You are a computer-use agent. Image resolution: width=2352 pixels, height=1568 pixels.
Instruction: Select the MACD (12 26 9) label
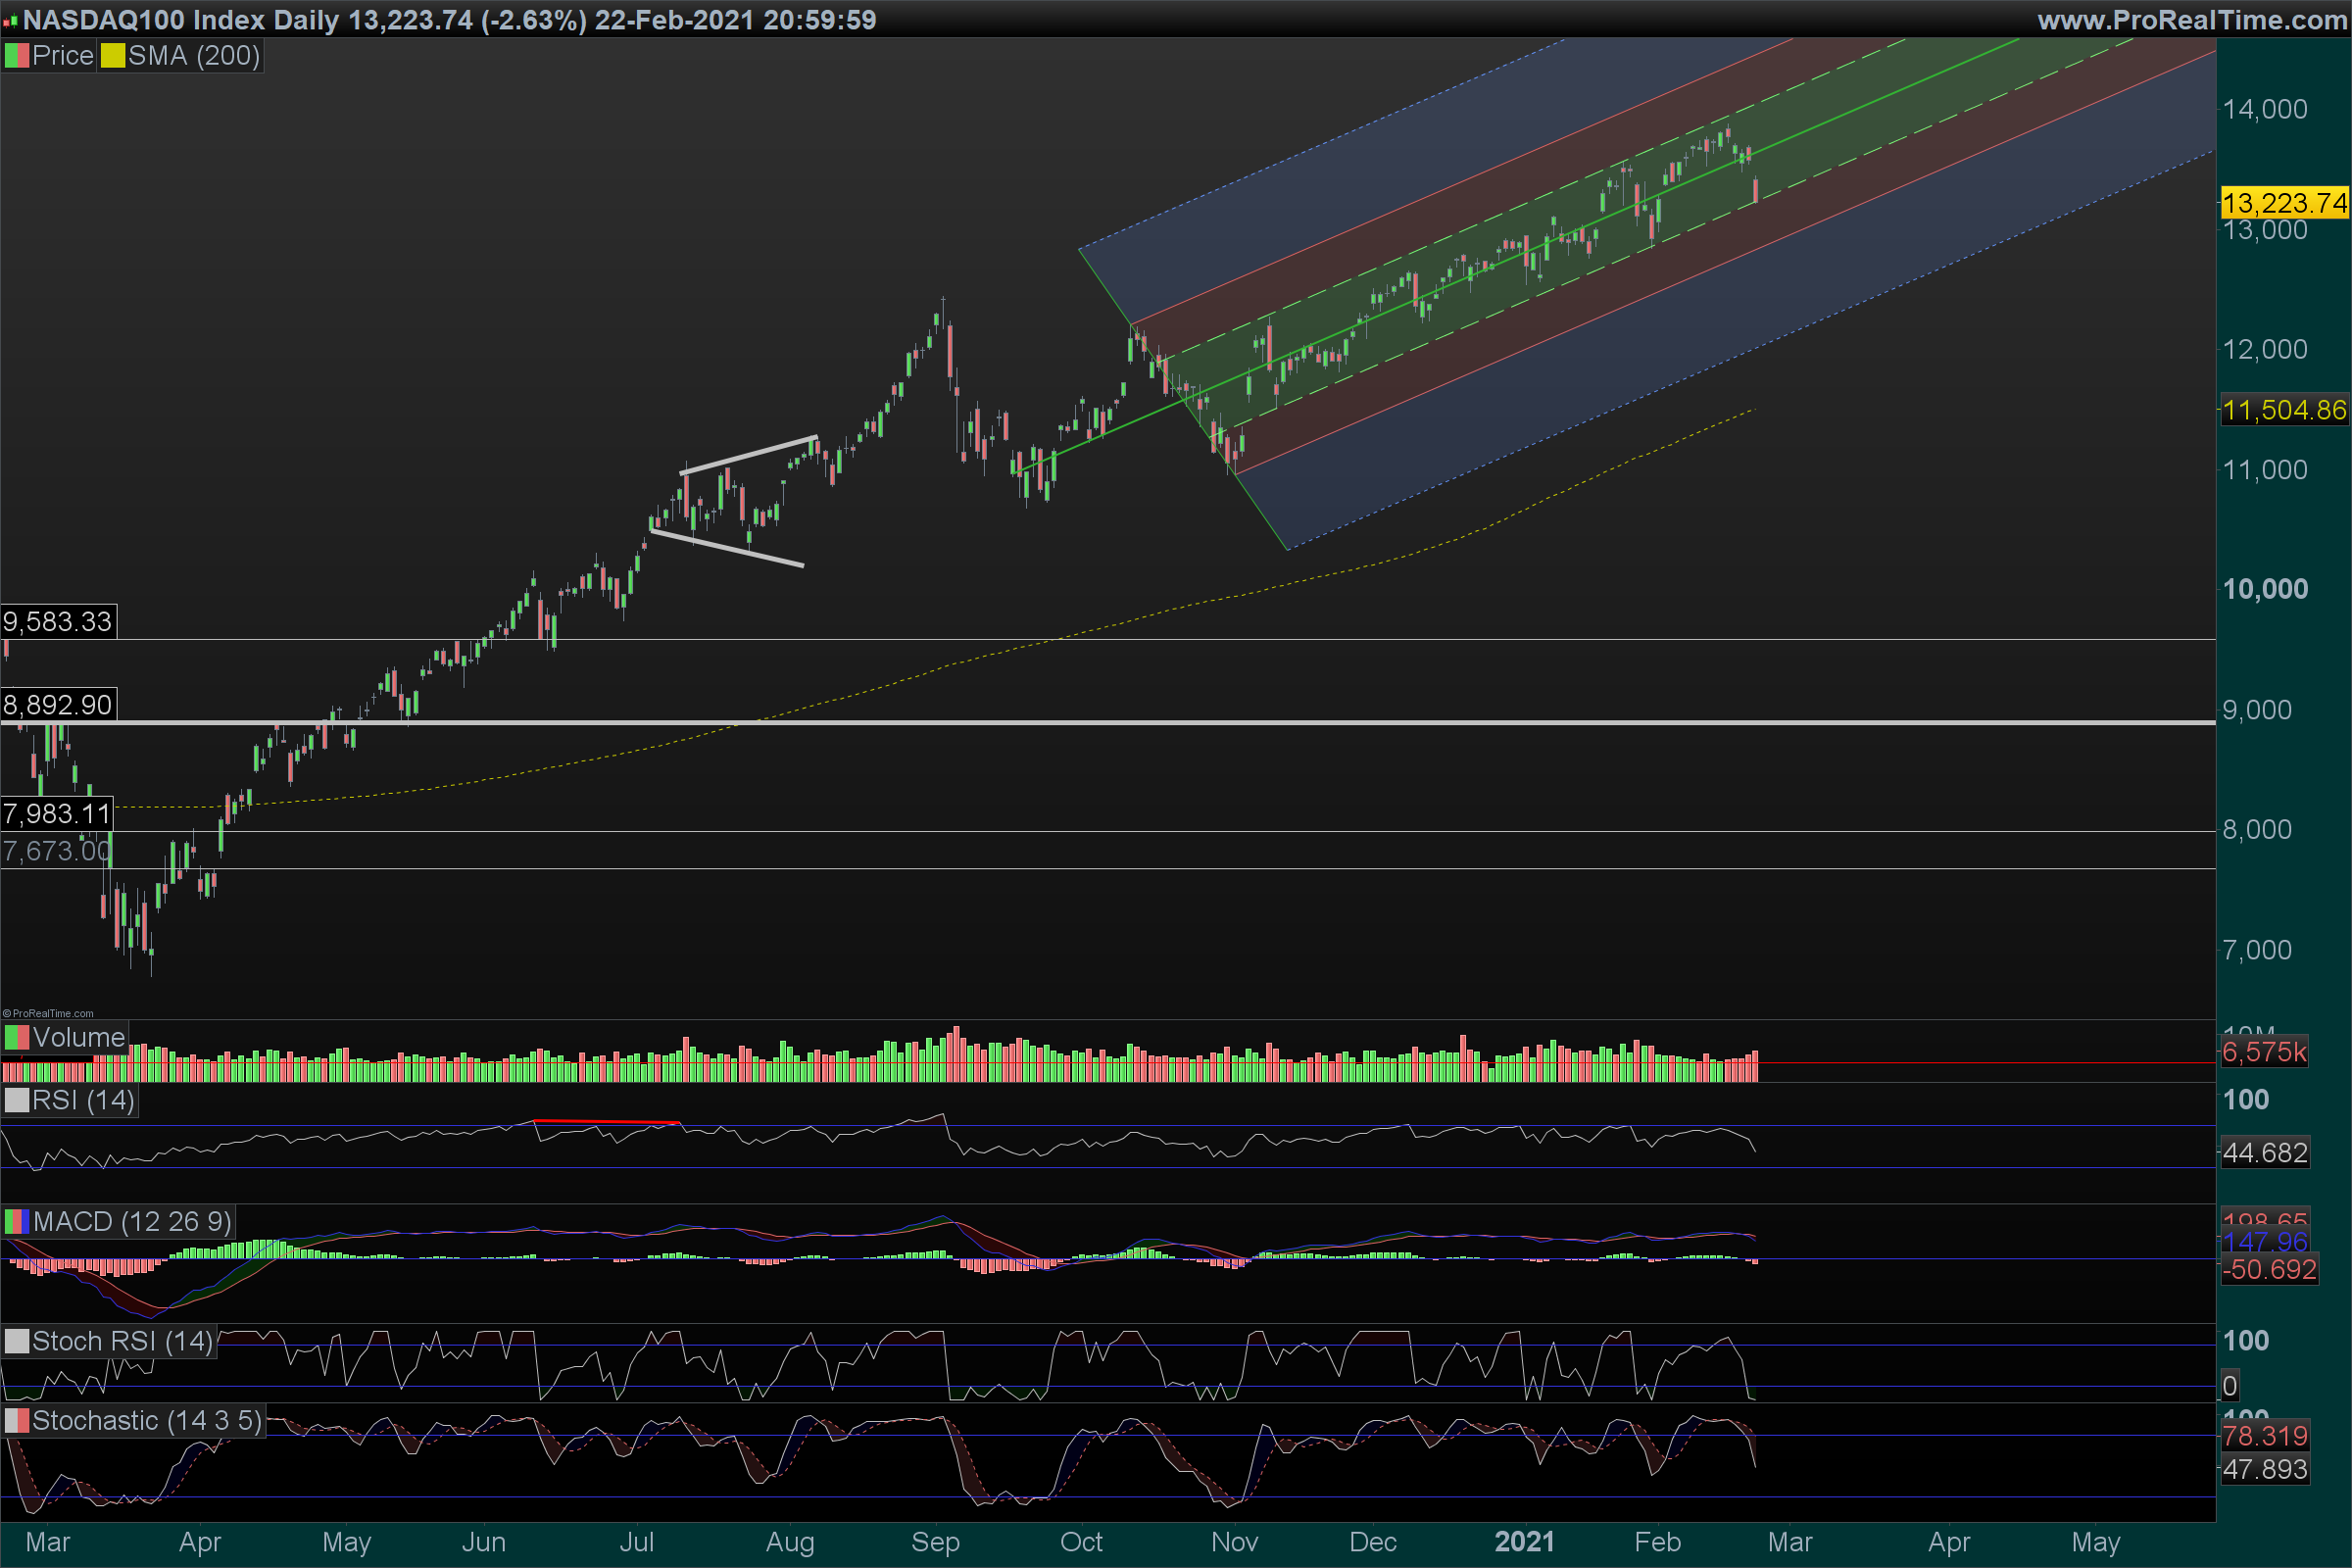coord(131,1221)
